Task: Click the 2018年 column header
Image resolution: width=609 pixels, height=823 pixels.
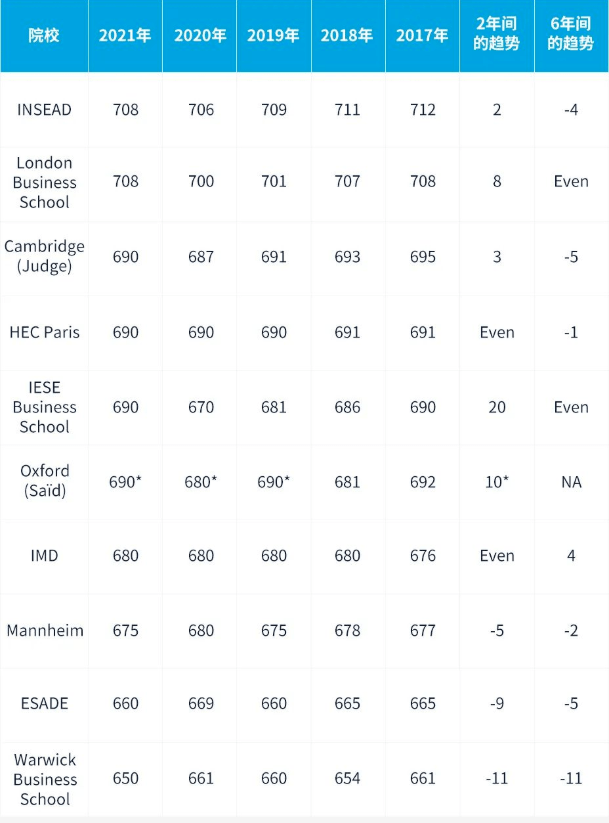Action: [347, 35]
